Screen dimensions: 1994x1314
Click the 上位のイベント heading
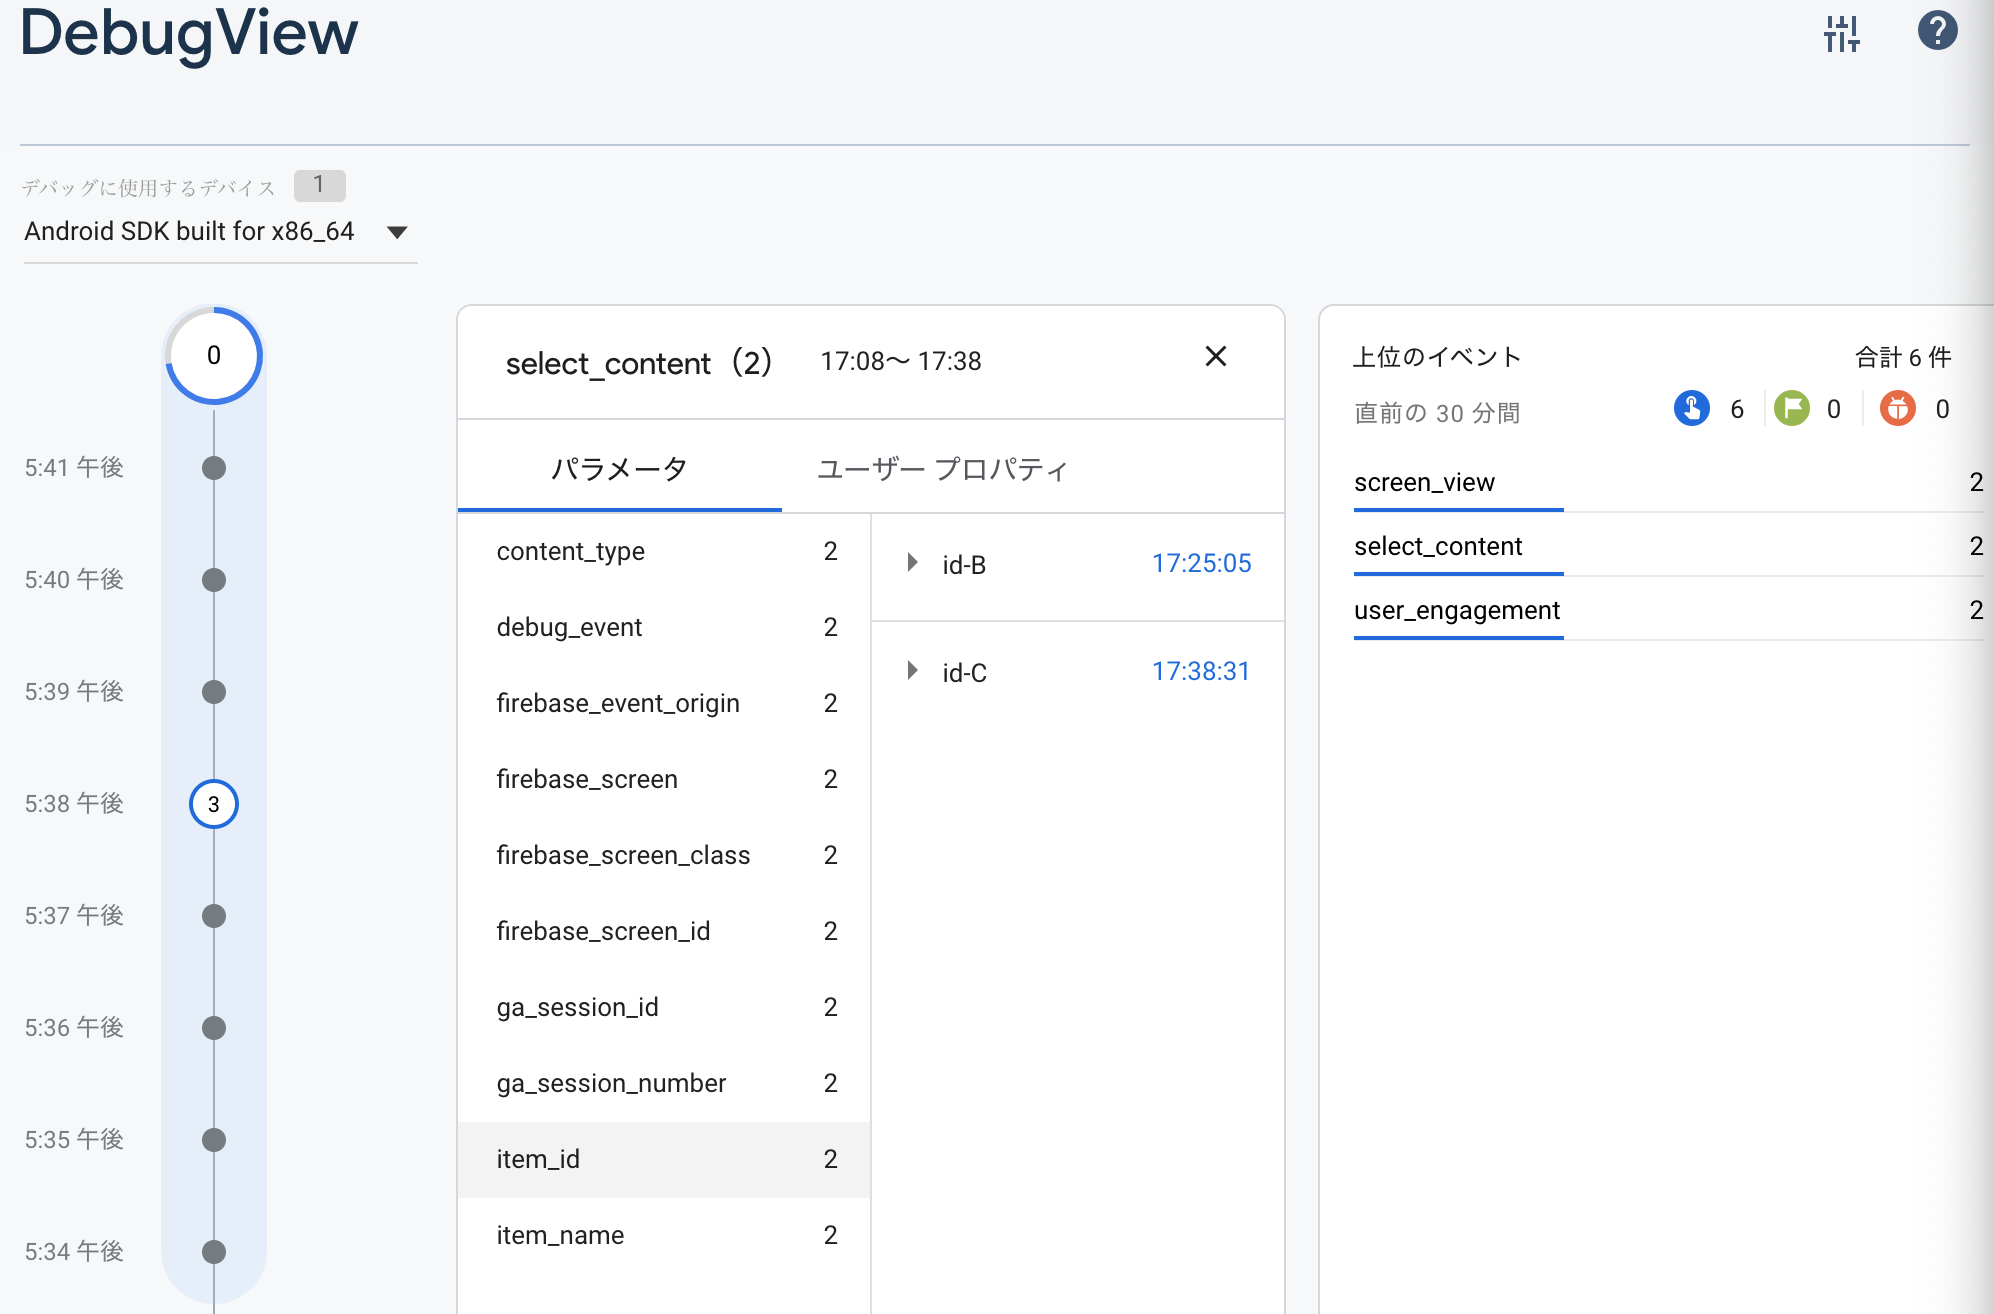click(1437, 357)
